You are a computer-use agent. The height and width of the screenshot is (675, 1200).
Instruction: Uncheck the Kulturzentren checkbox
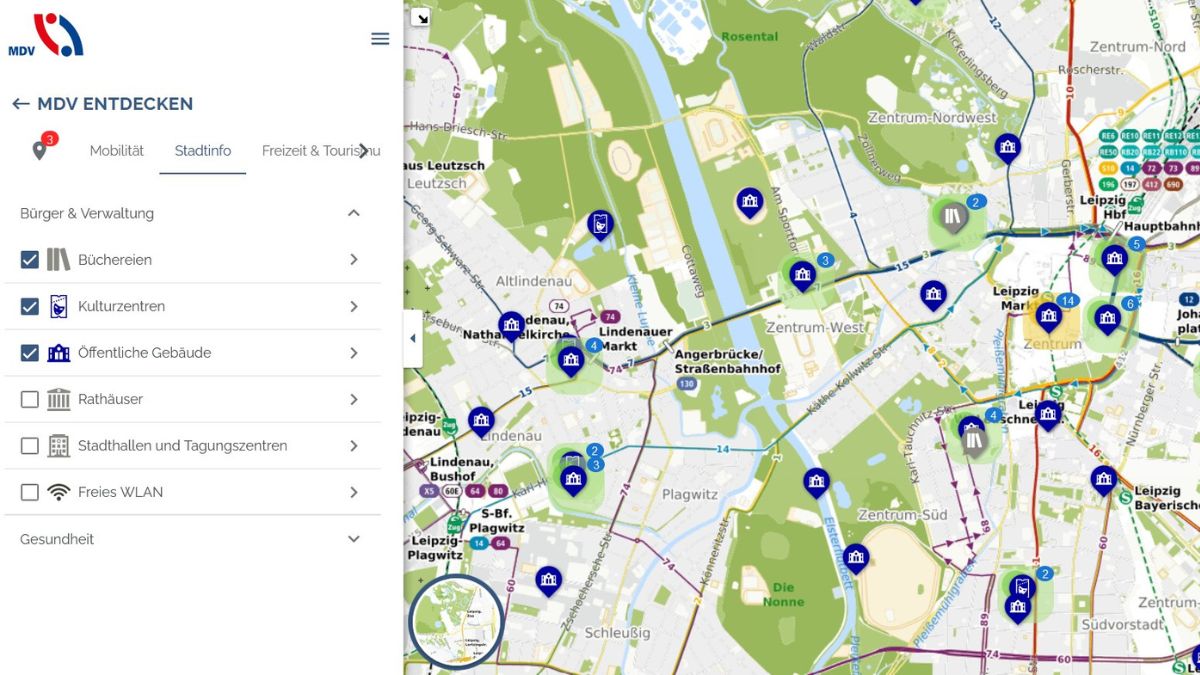coord(30,306)
